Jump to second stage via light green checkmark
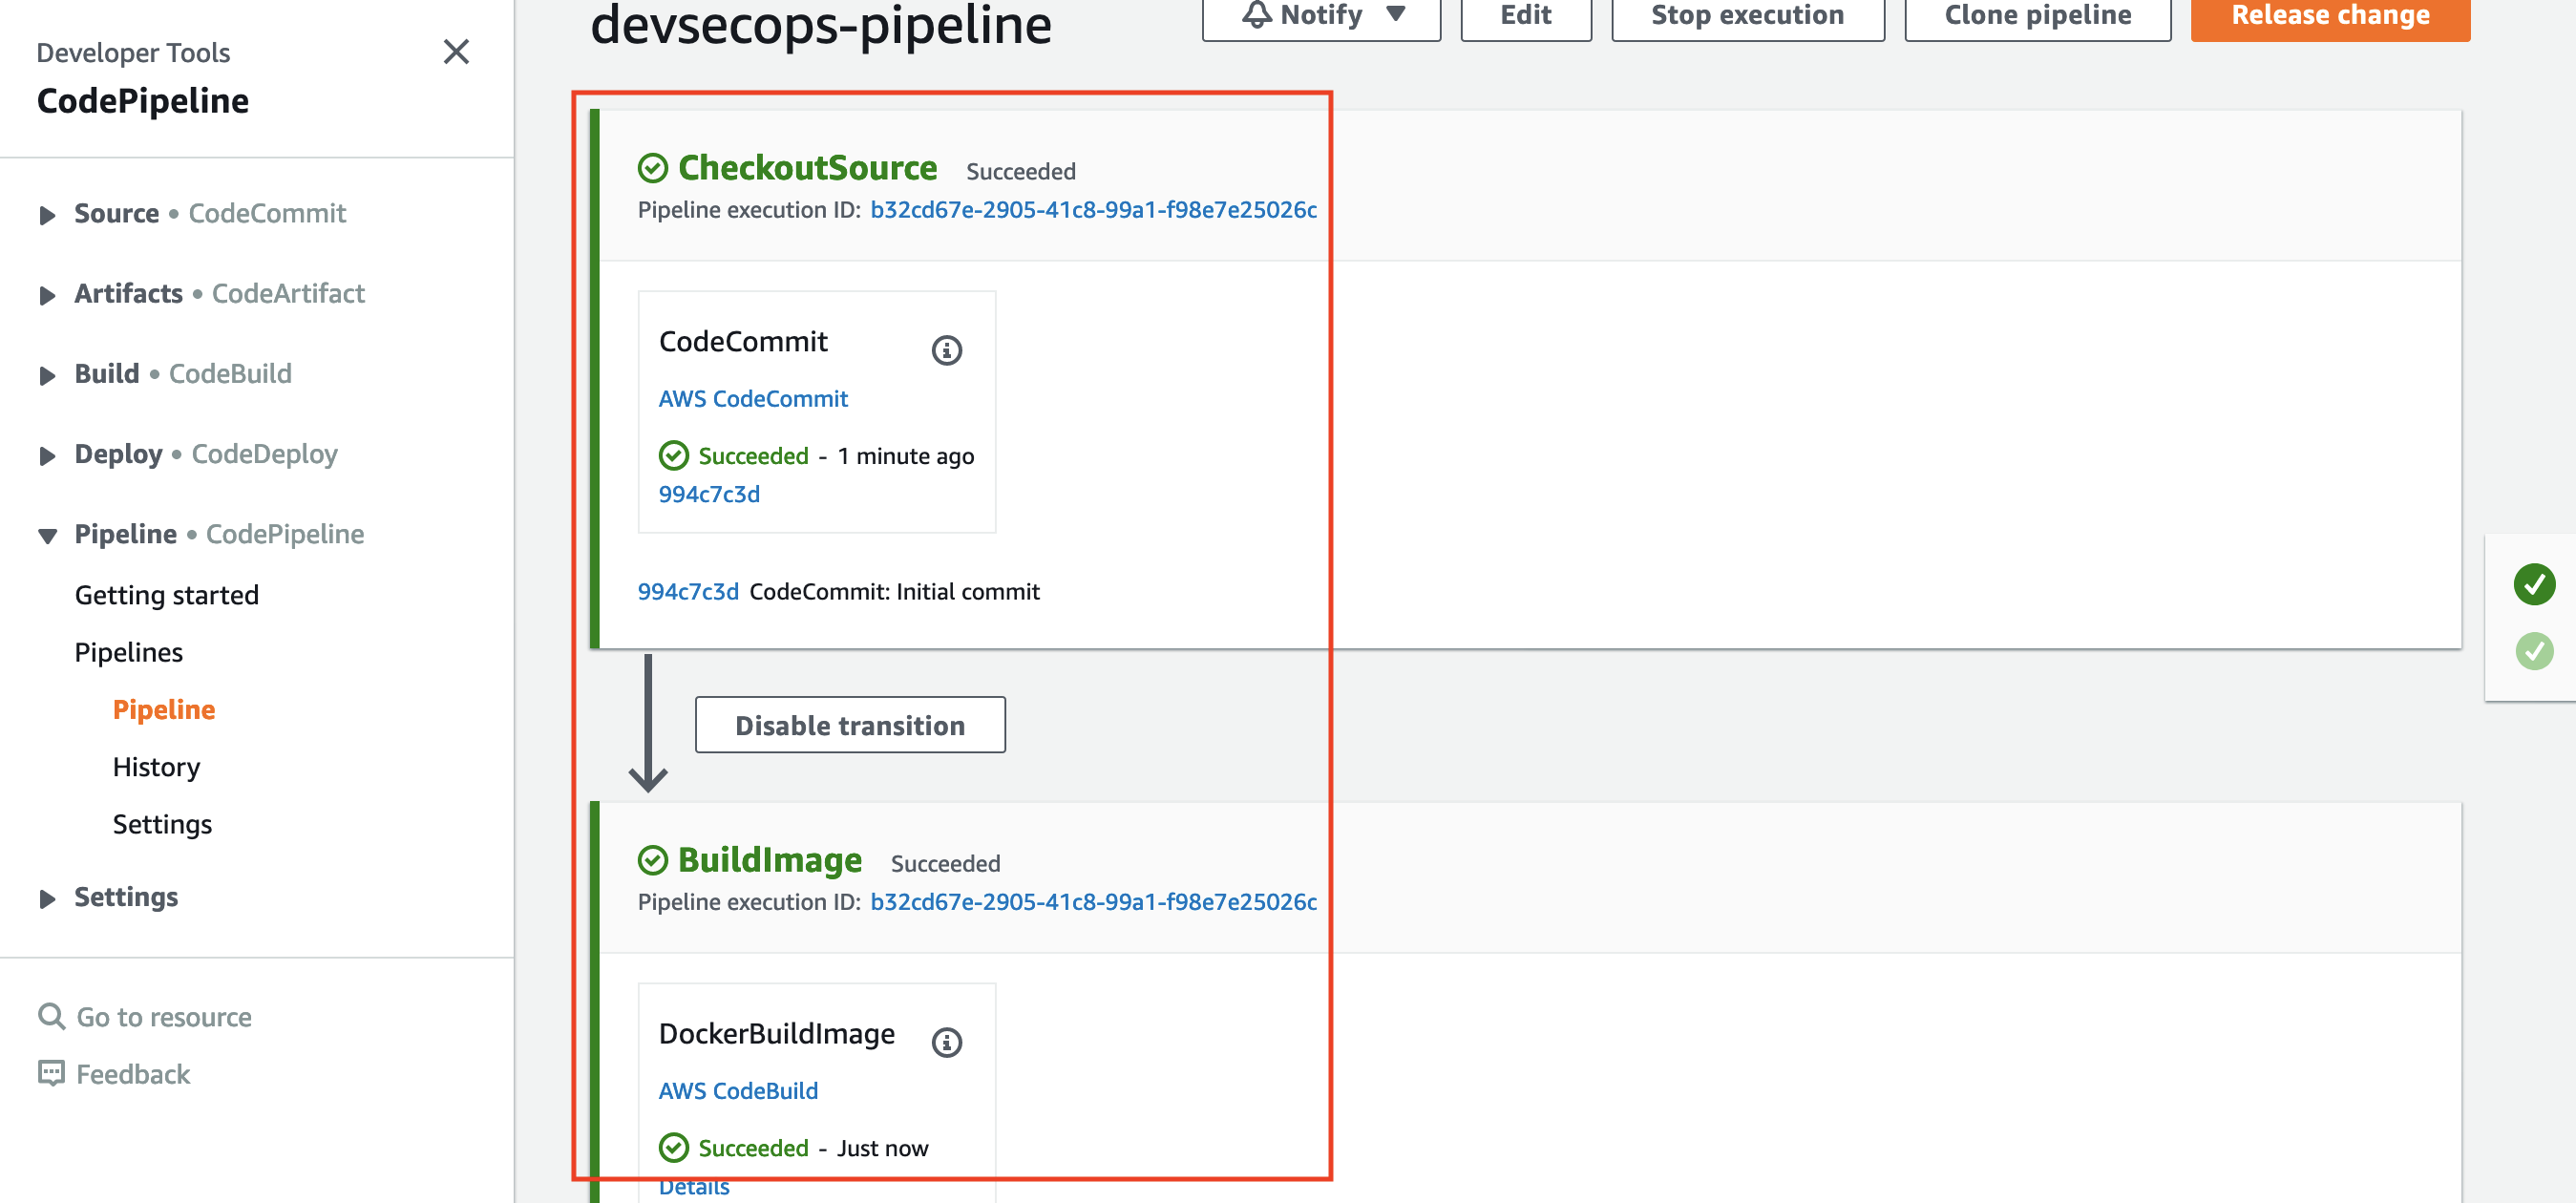The image size is (2576, 1203). [2534, 651]
